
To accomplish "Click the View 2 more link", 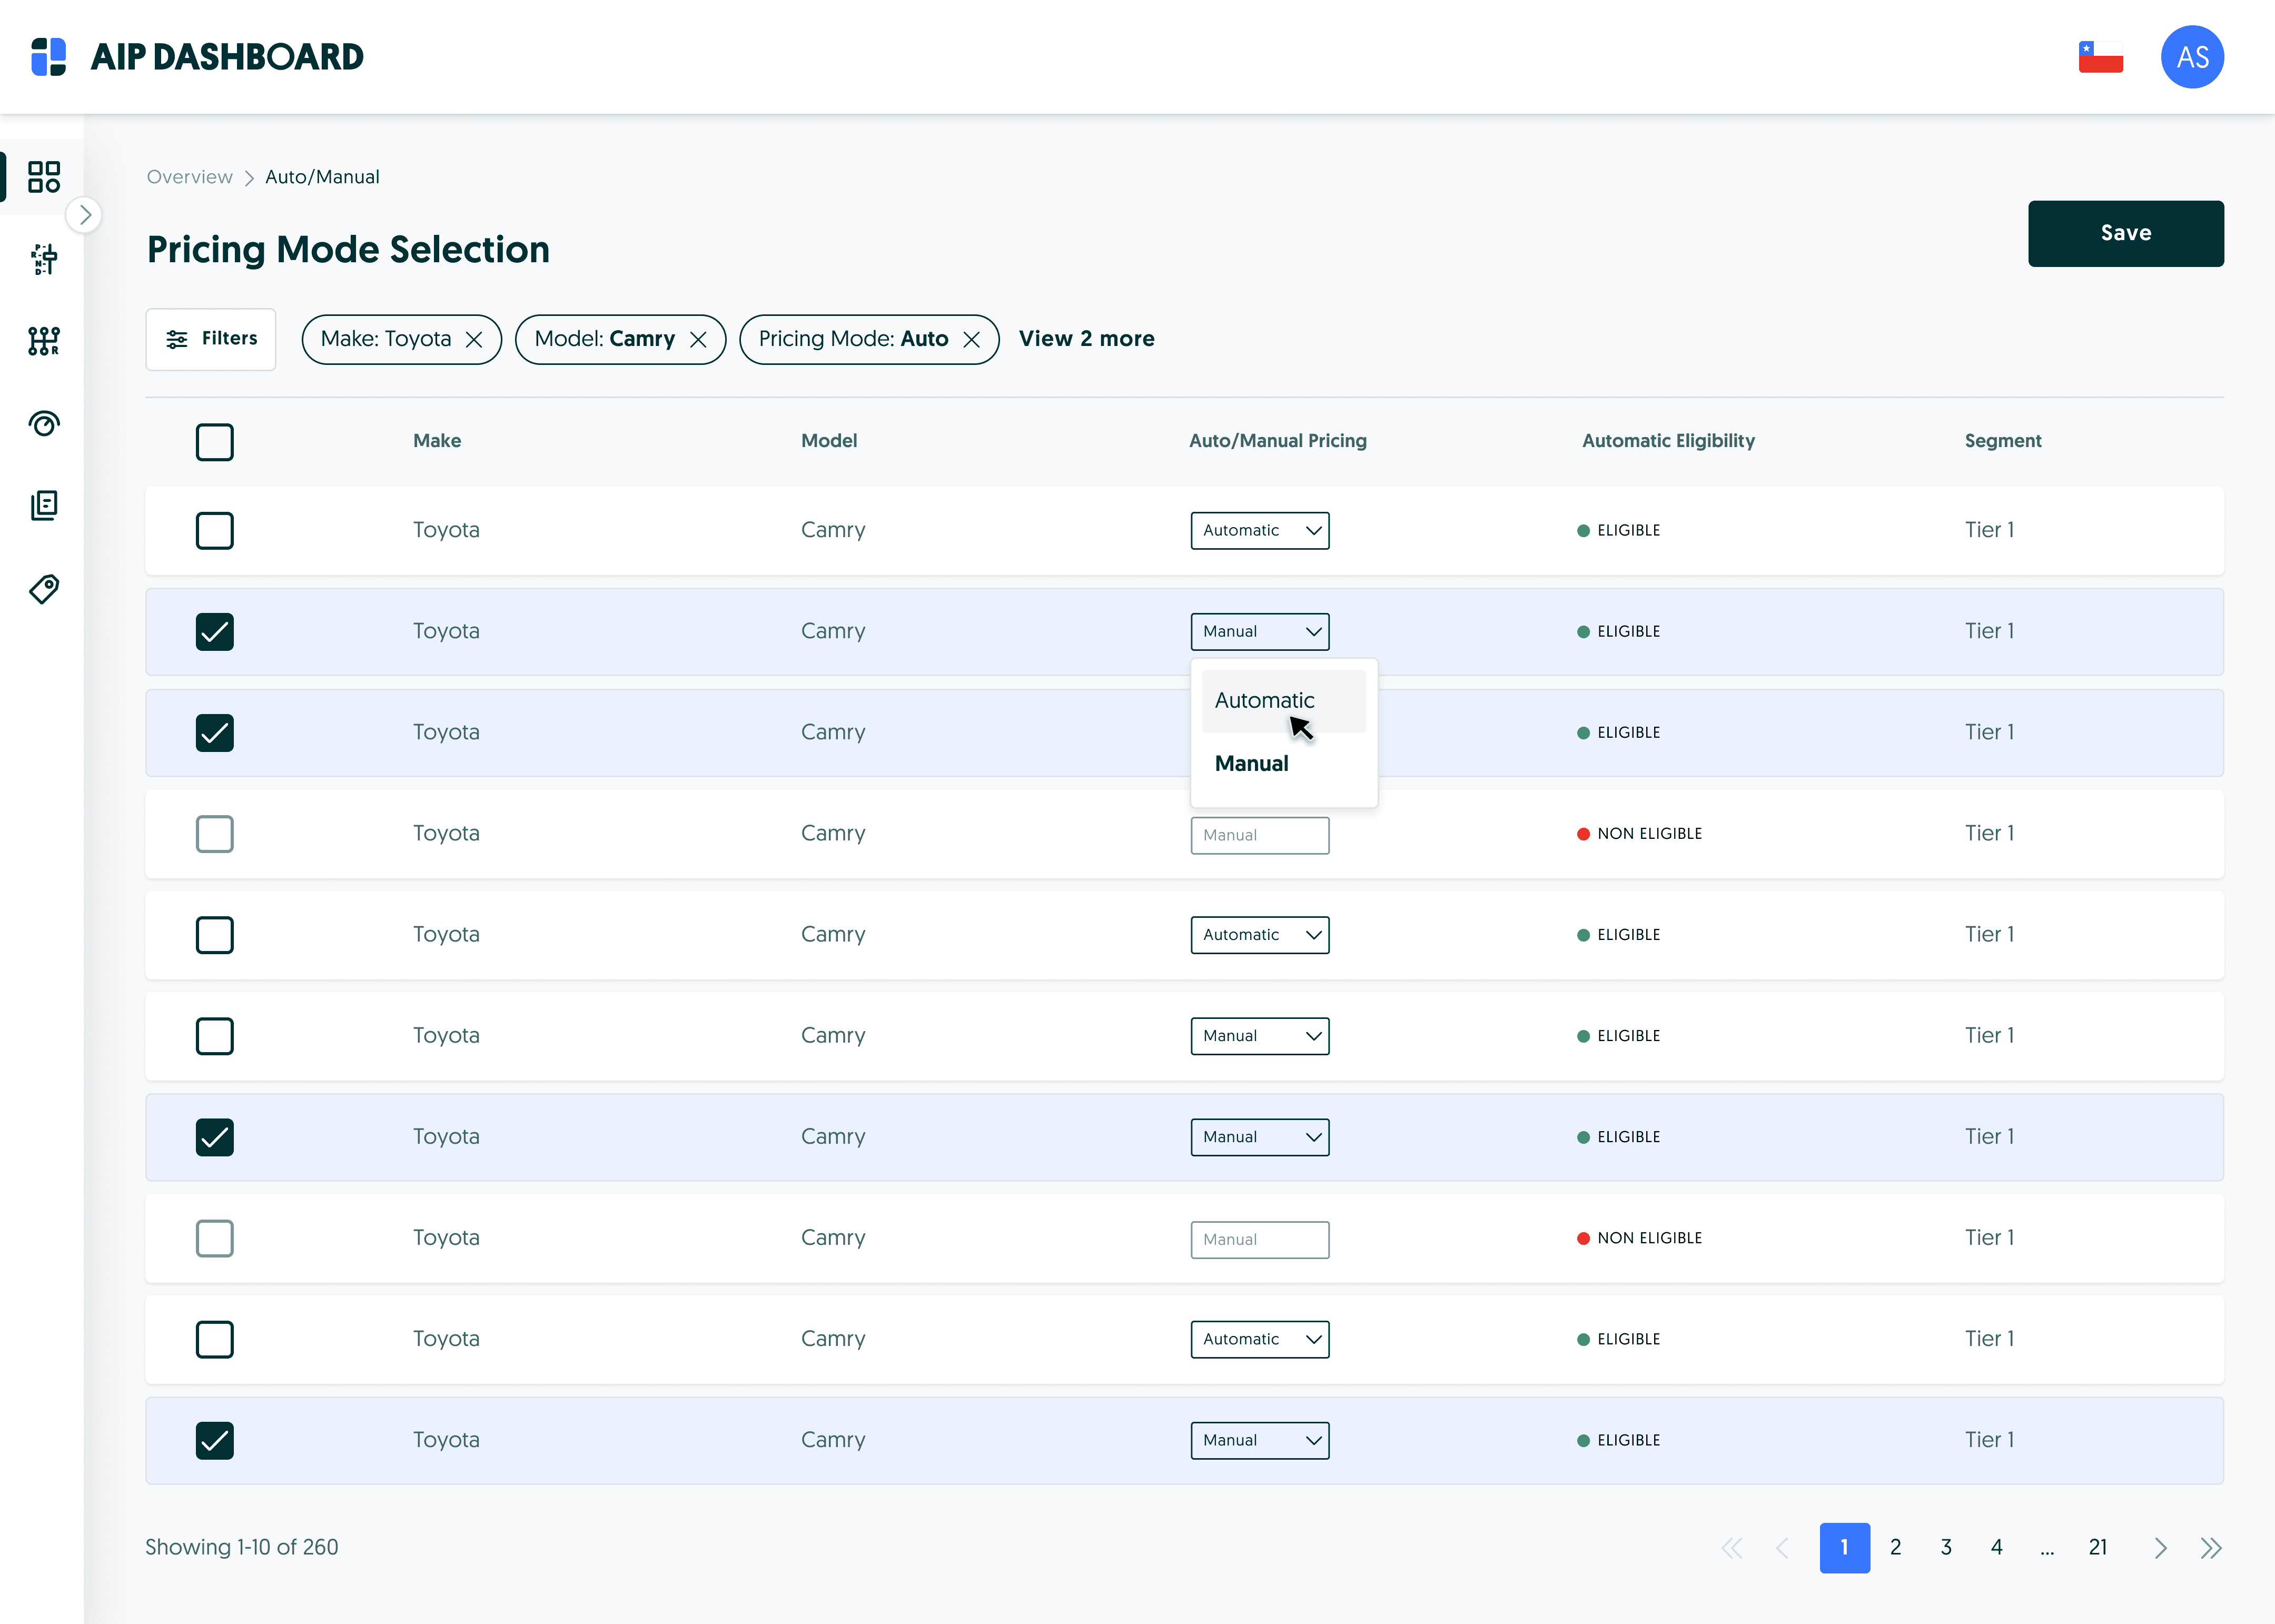I will tap(1086, 339).
